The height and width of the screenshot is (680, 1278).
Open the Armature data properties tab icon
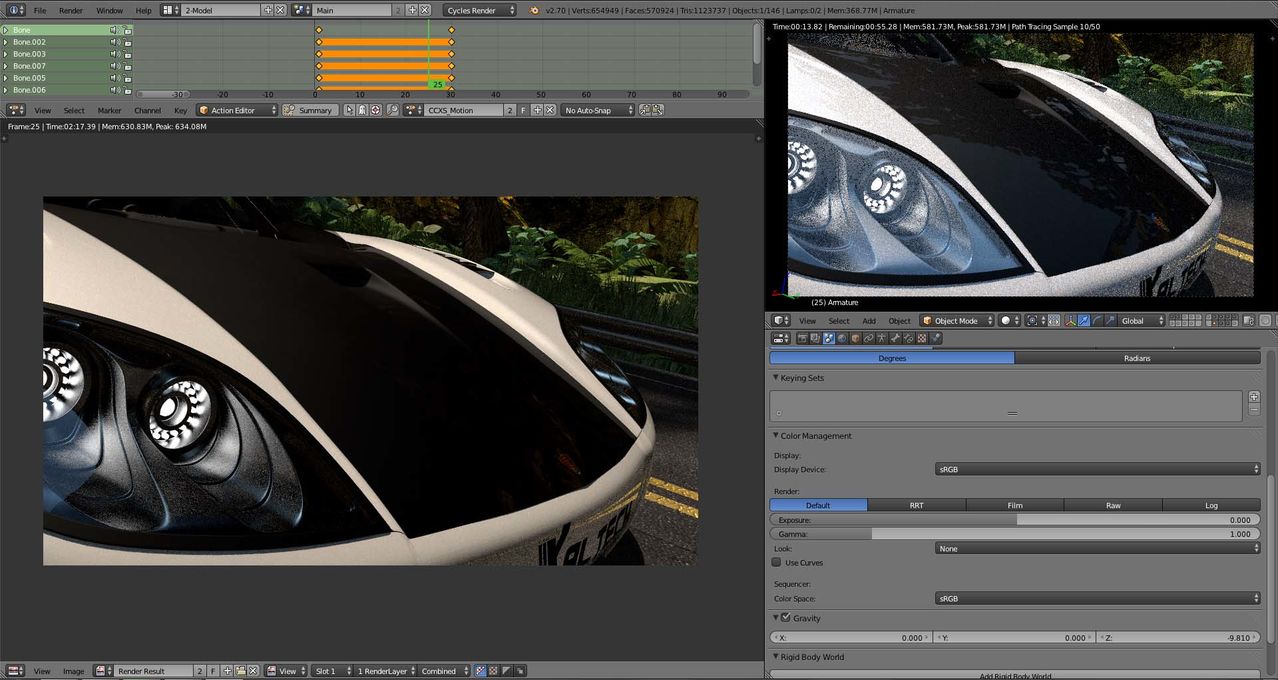click(x=882, y=338)
